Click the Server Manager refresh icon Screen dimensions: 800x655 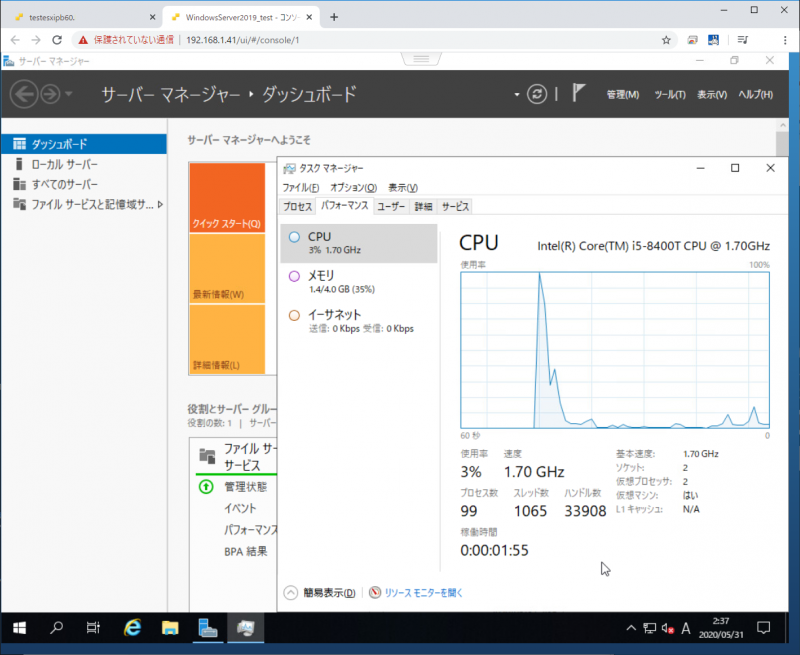(537, 94)
